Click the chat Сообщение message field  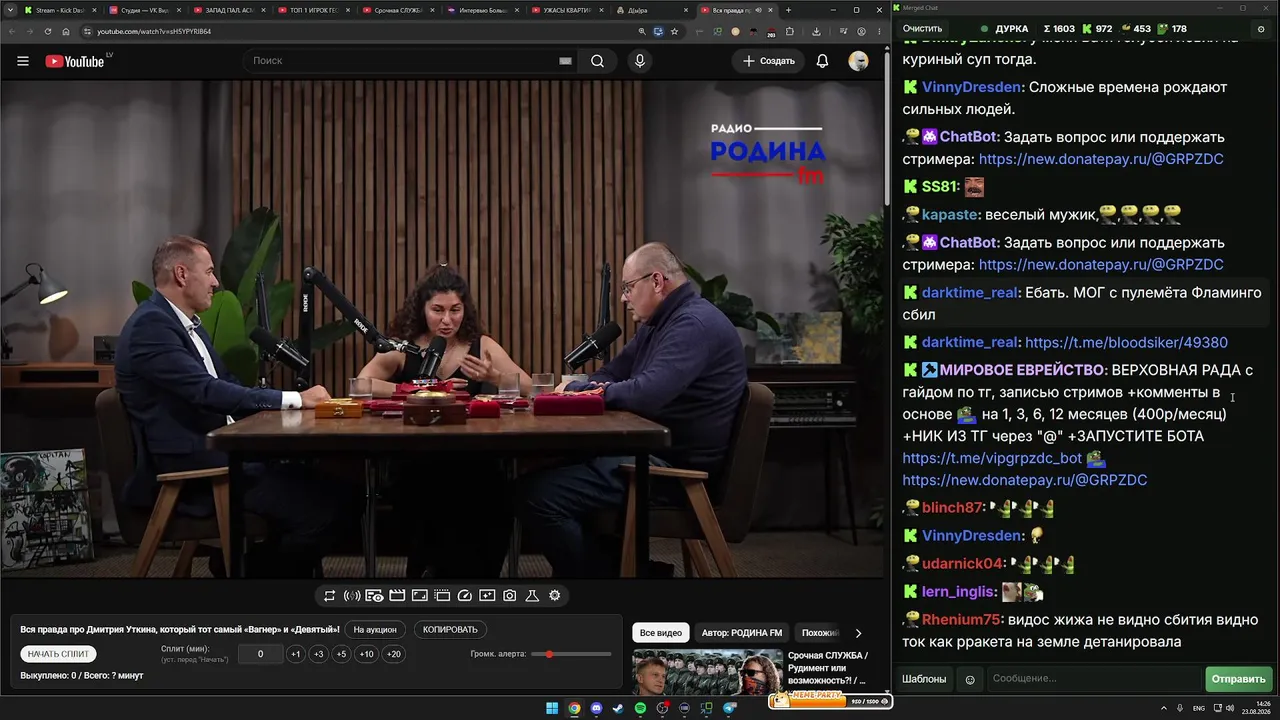(x=1094, y=679)
